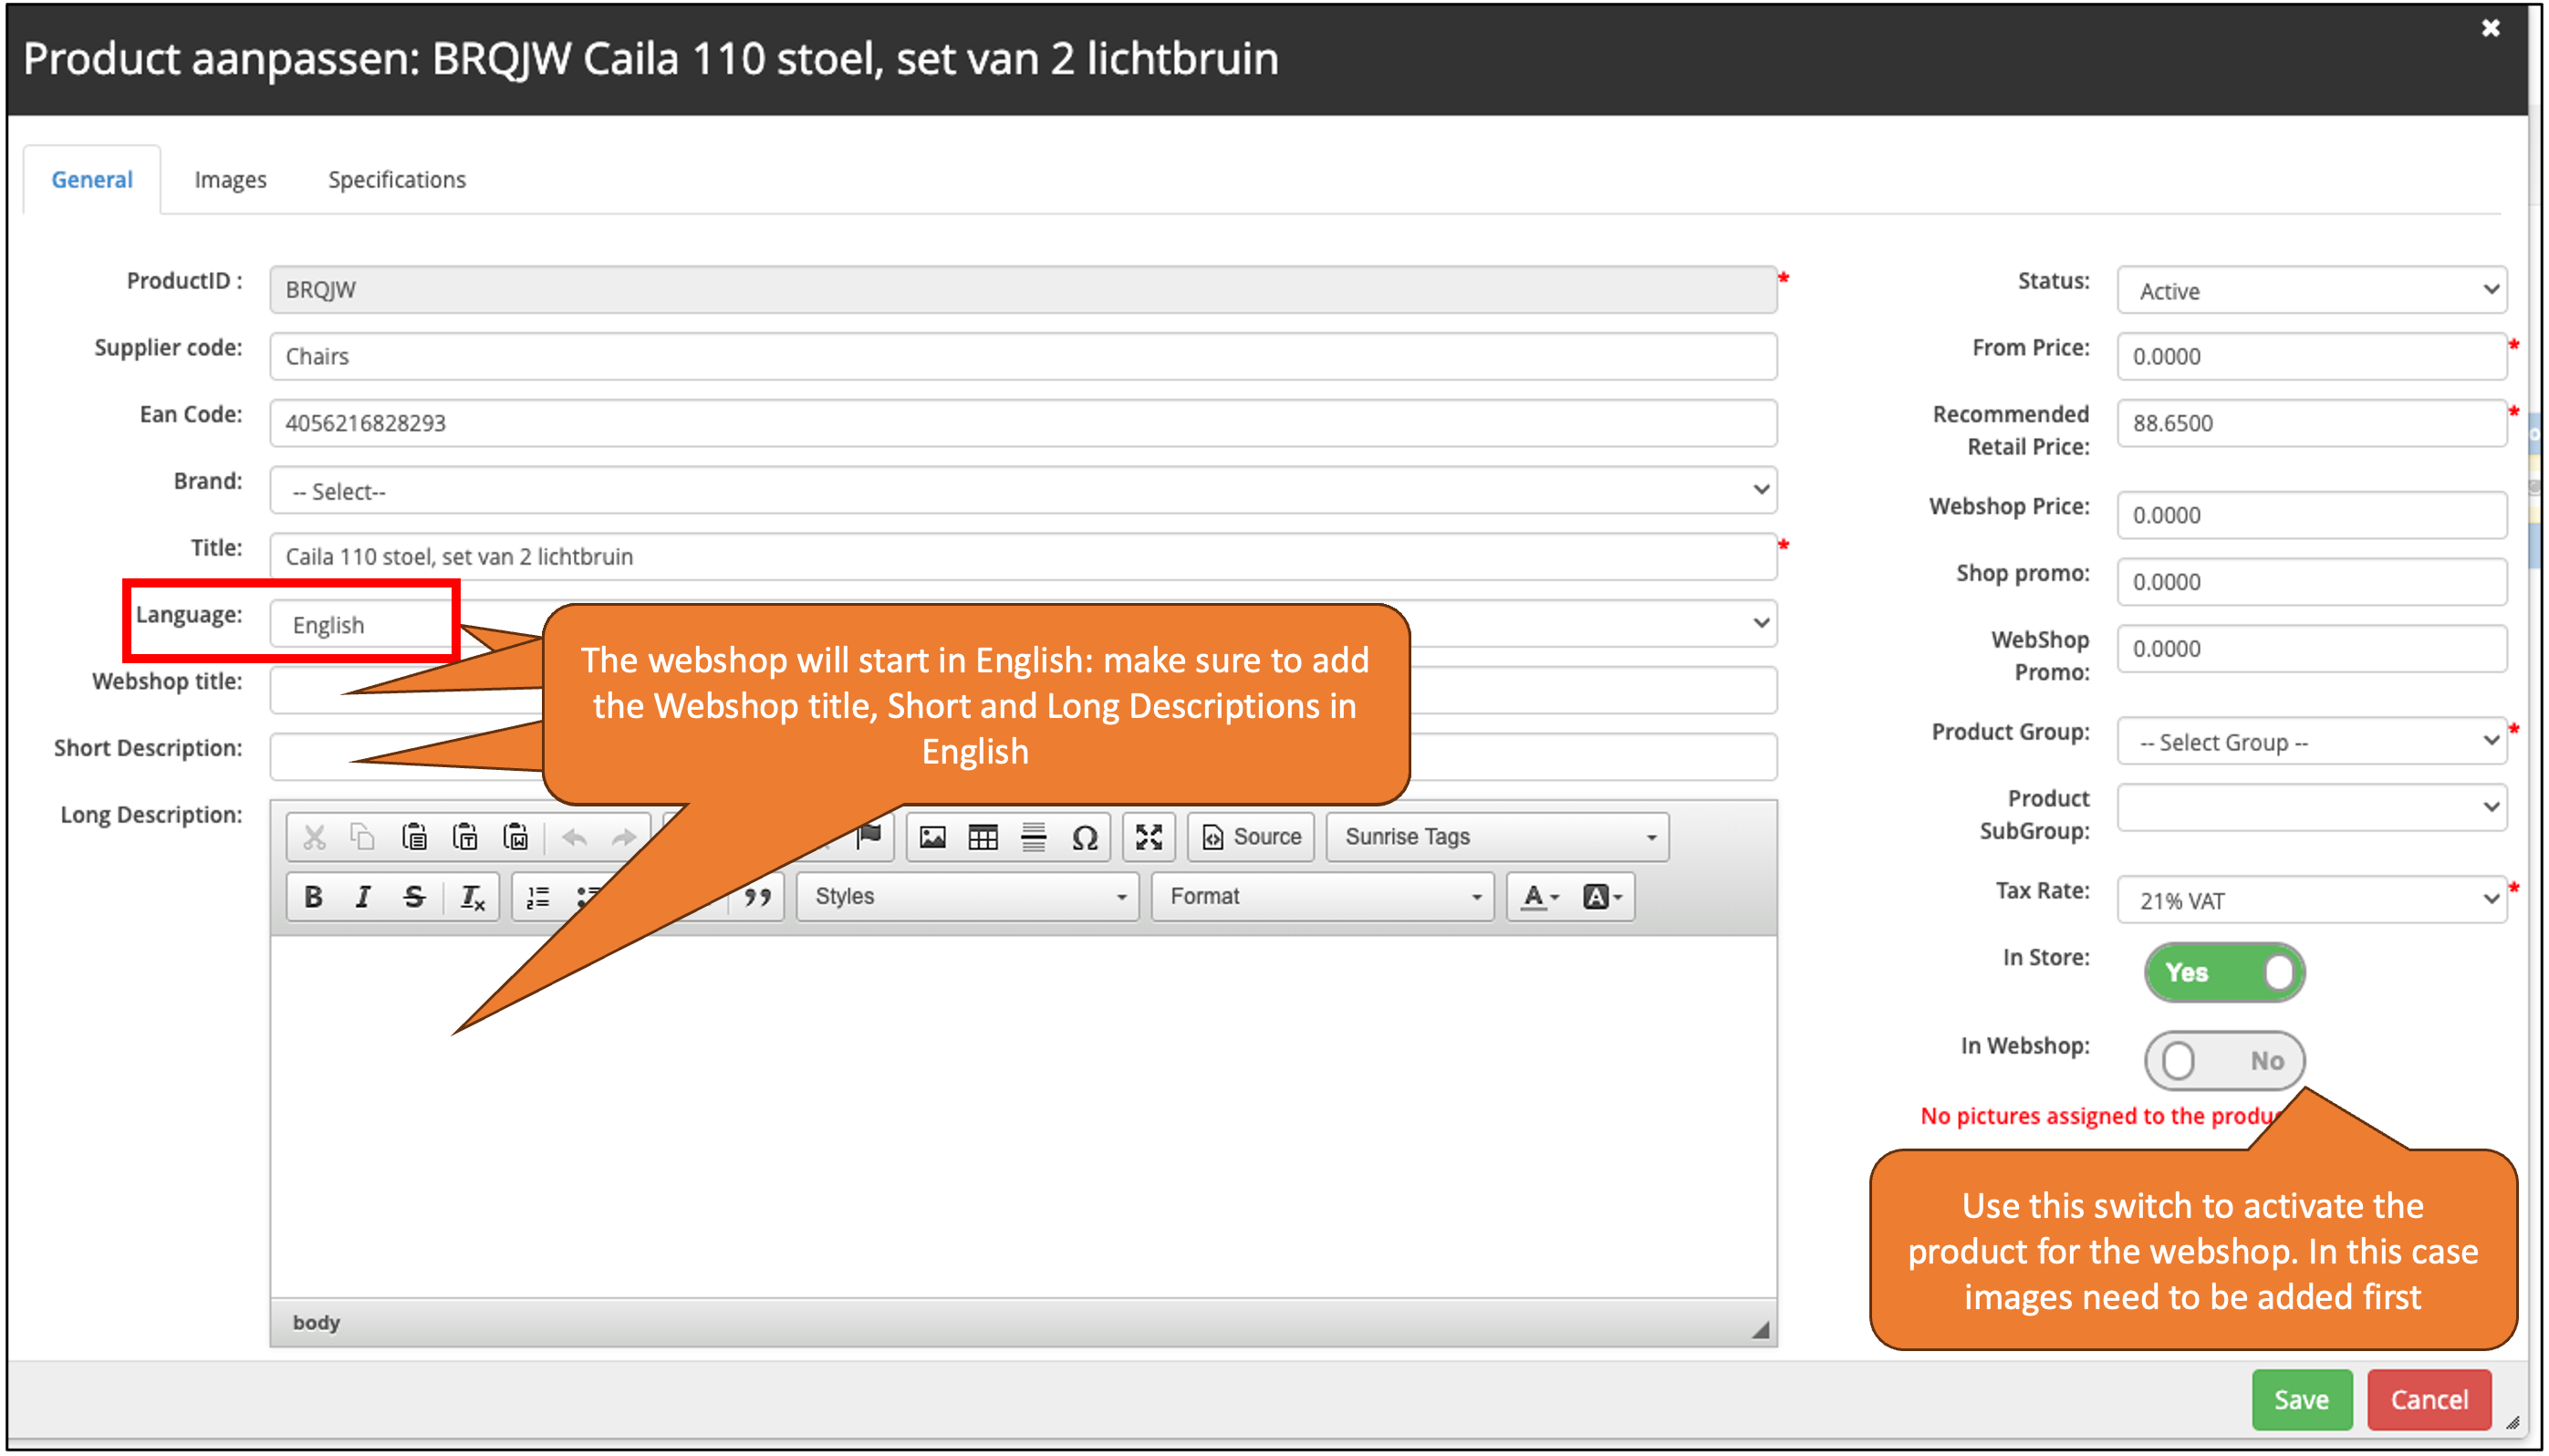Toggle the In Store switch
The height and width of the screenshot is (1456, 2549).
pos(2223,972)
